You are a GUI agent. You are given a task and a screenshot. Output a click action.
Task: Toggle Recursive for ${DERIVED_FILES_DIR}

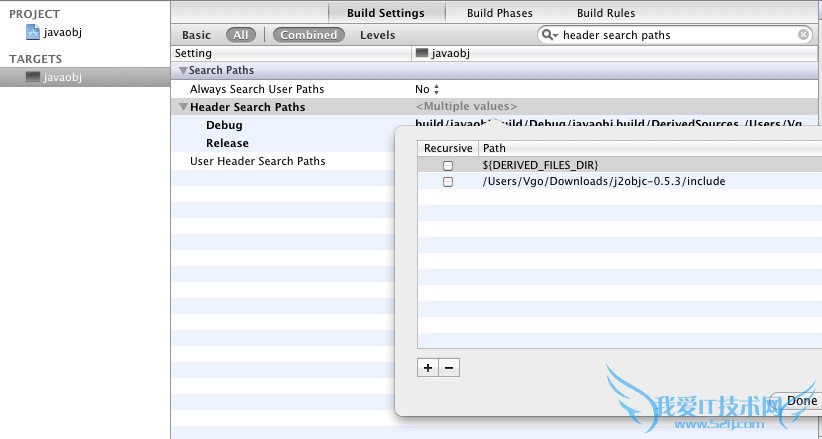pyautogui.click(x=448, y=165)
